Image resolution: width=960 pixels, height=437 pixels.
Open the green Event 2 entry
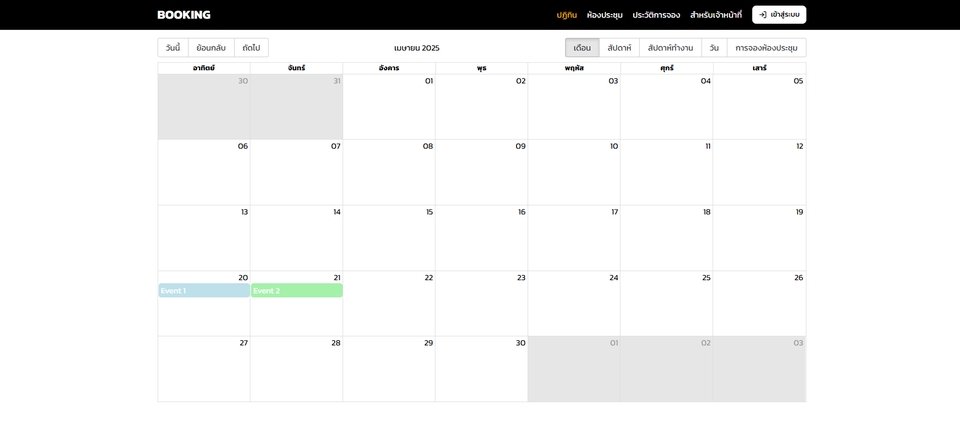[296, 291]
